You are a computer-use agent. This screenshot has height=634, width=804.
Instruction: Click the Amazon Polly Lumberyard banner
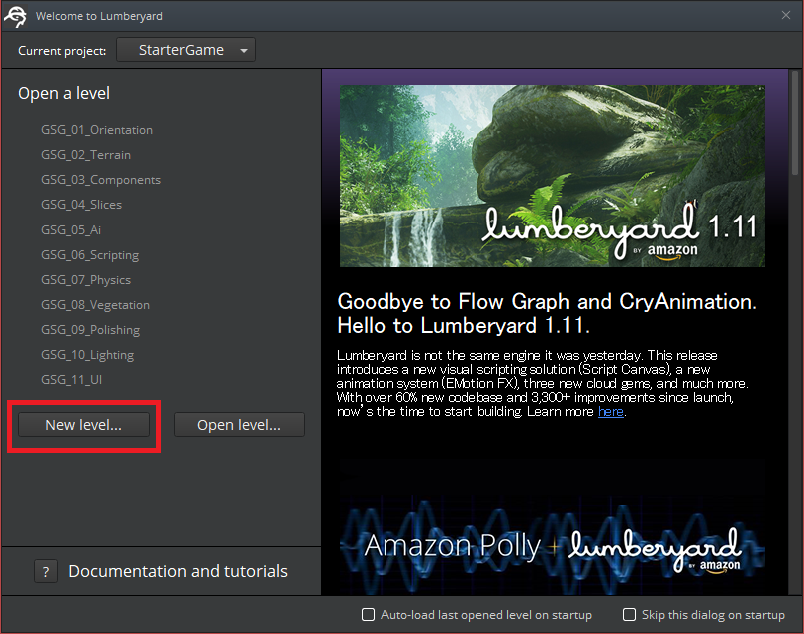552,544
